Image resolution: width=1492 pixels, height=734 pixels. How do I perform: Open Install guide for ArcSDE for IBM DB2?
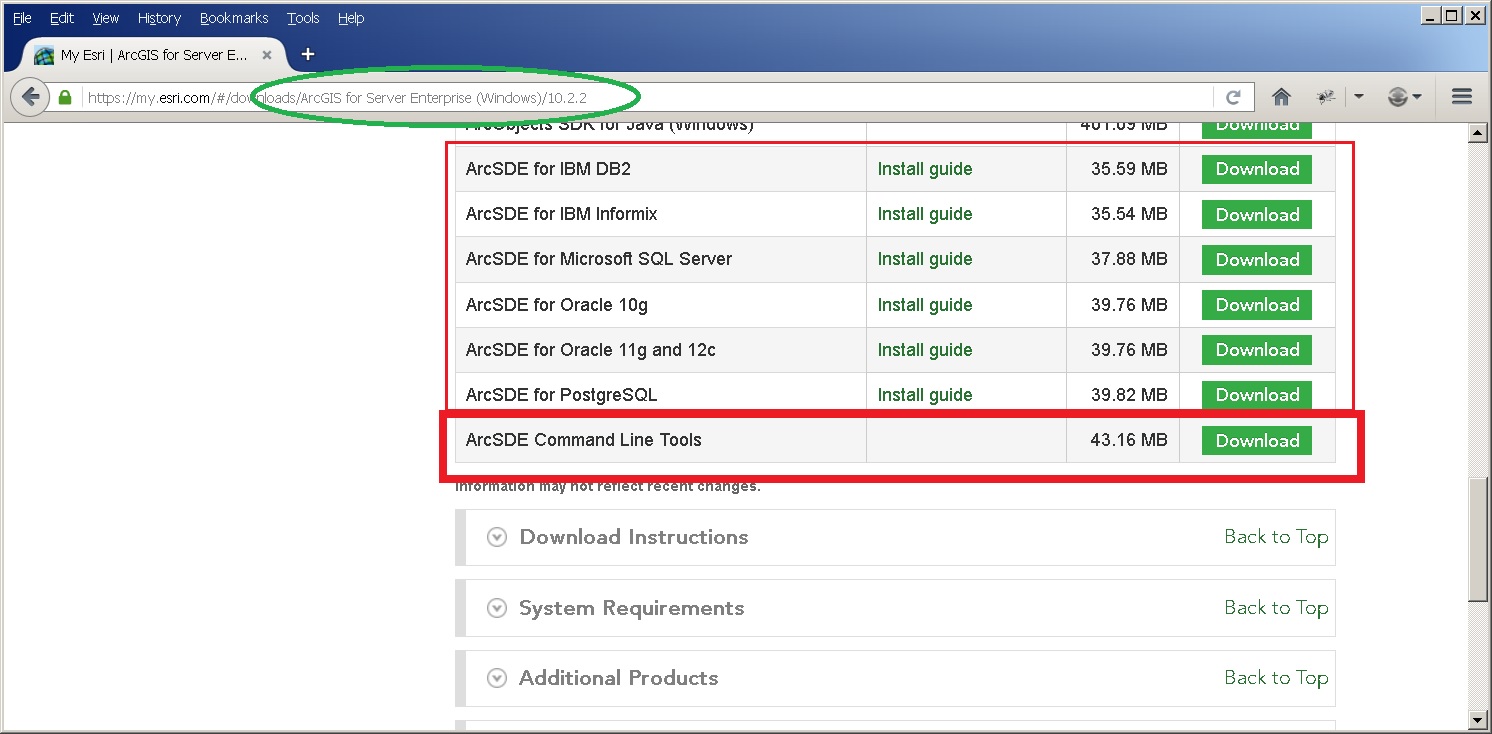(x=925, y=169)
